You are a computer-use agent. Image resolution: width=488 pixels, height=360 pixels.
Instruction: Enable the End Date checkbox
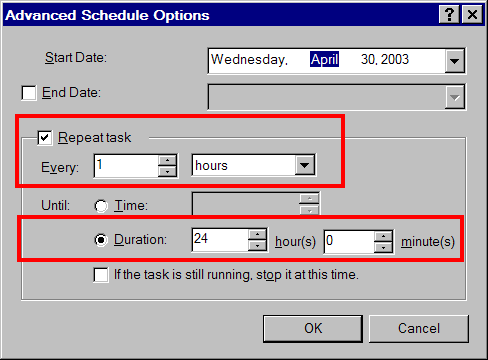[x=29, y=93]
